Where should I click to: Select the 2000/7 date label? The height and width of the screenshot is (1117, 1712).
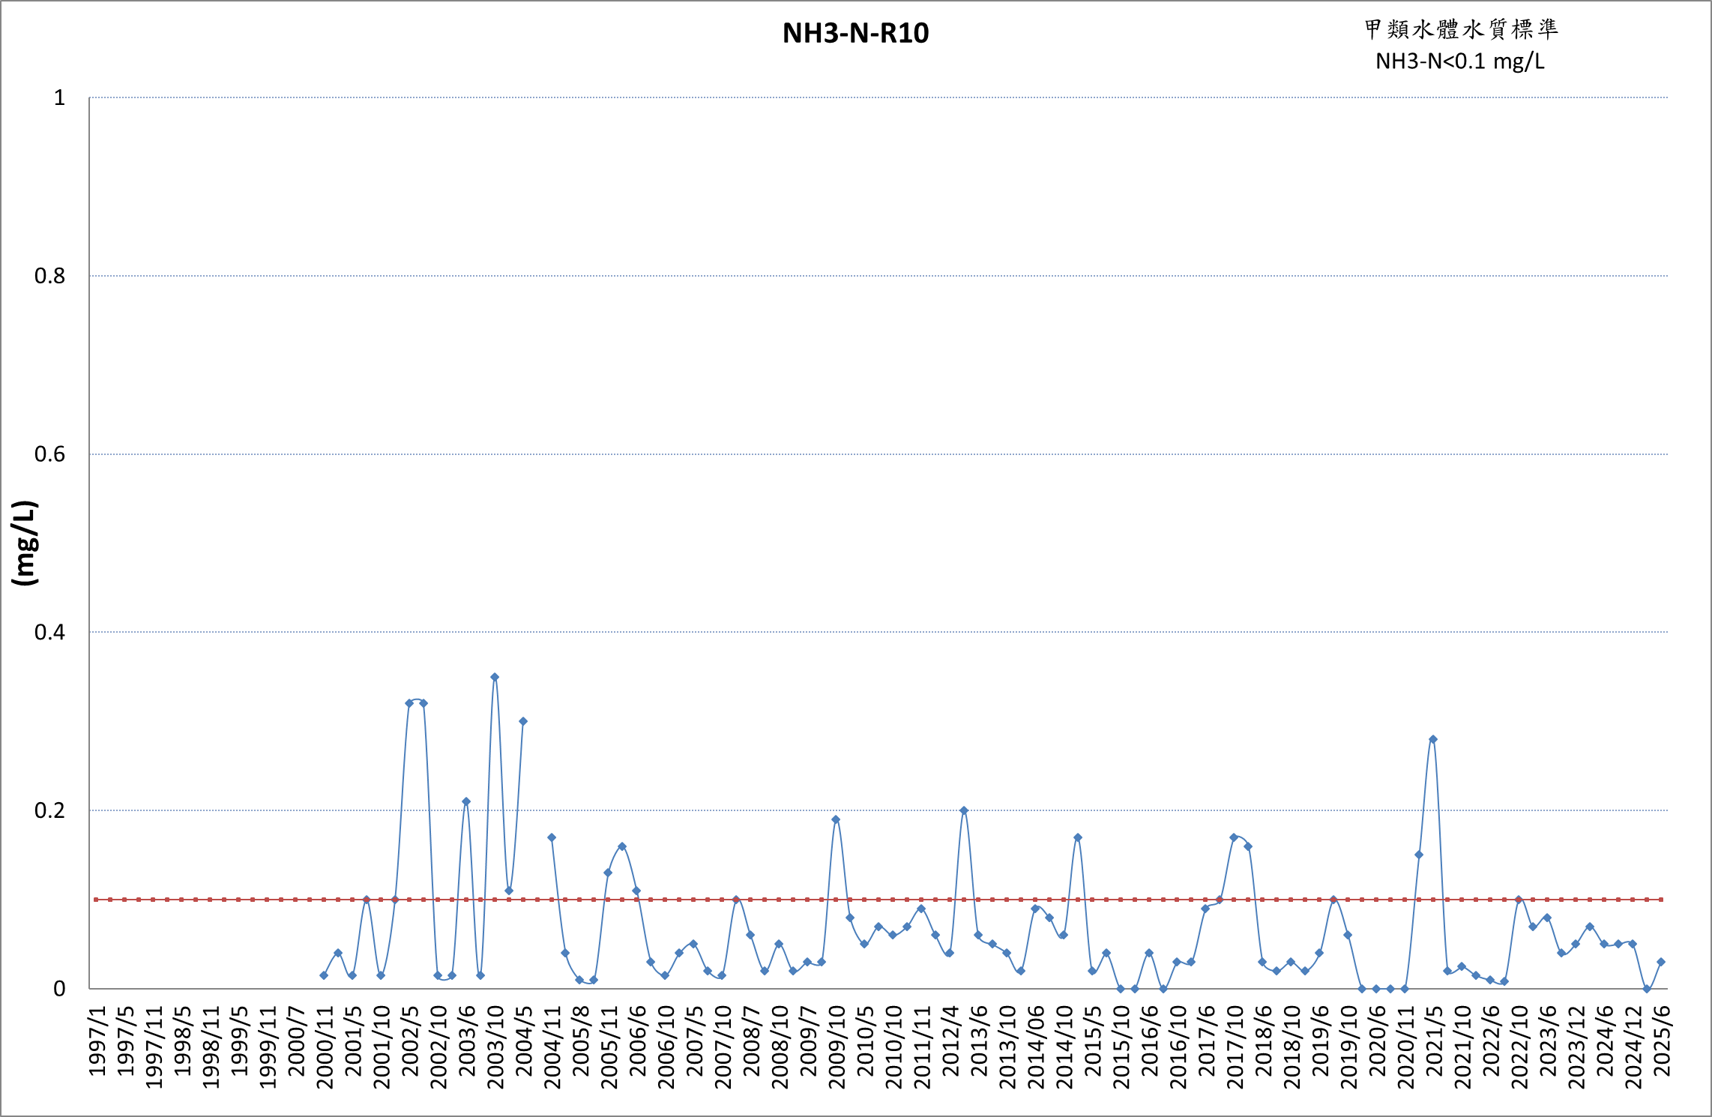point(296,1042)
